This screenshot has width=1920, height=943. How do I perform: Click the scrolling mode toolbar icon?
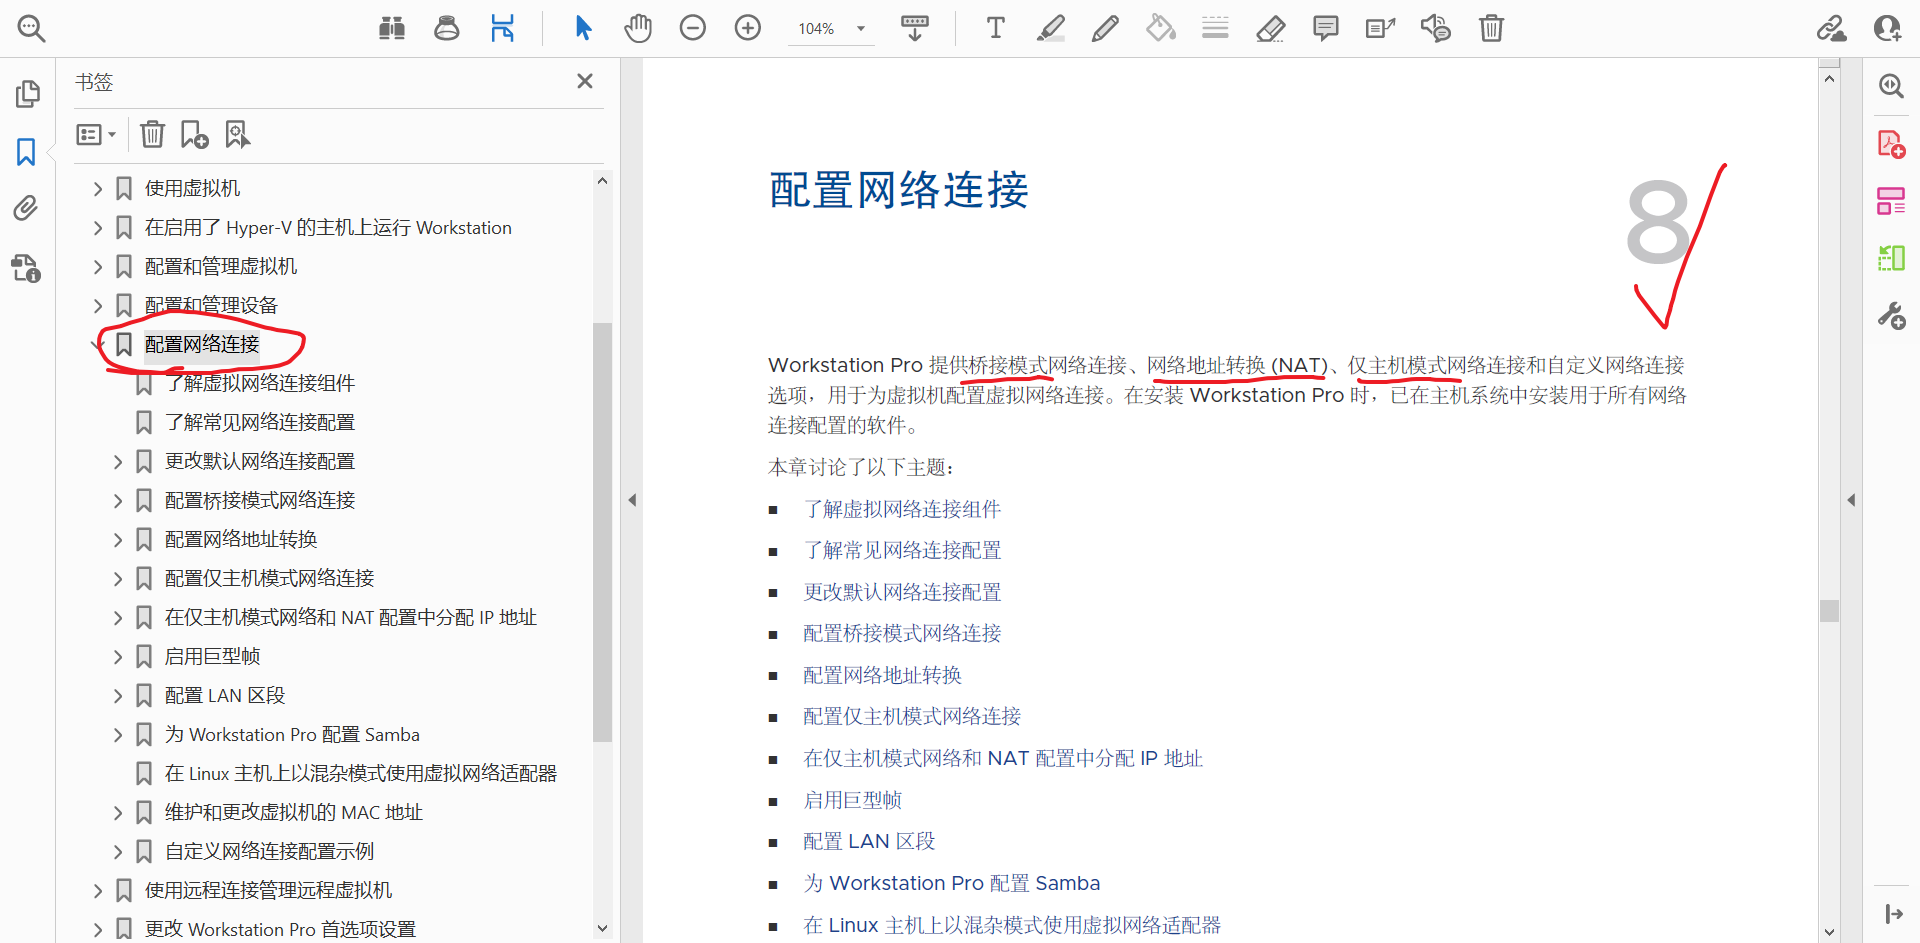click(915, 28)
